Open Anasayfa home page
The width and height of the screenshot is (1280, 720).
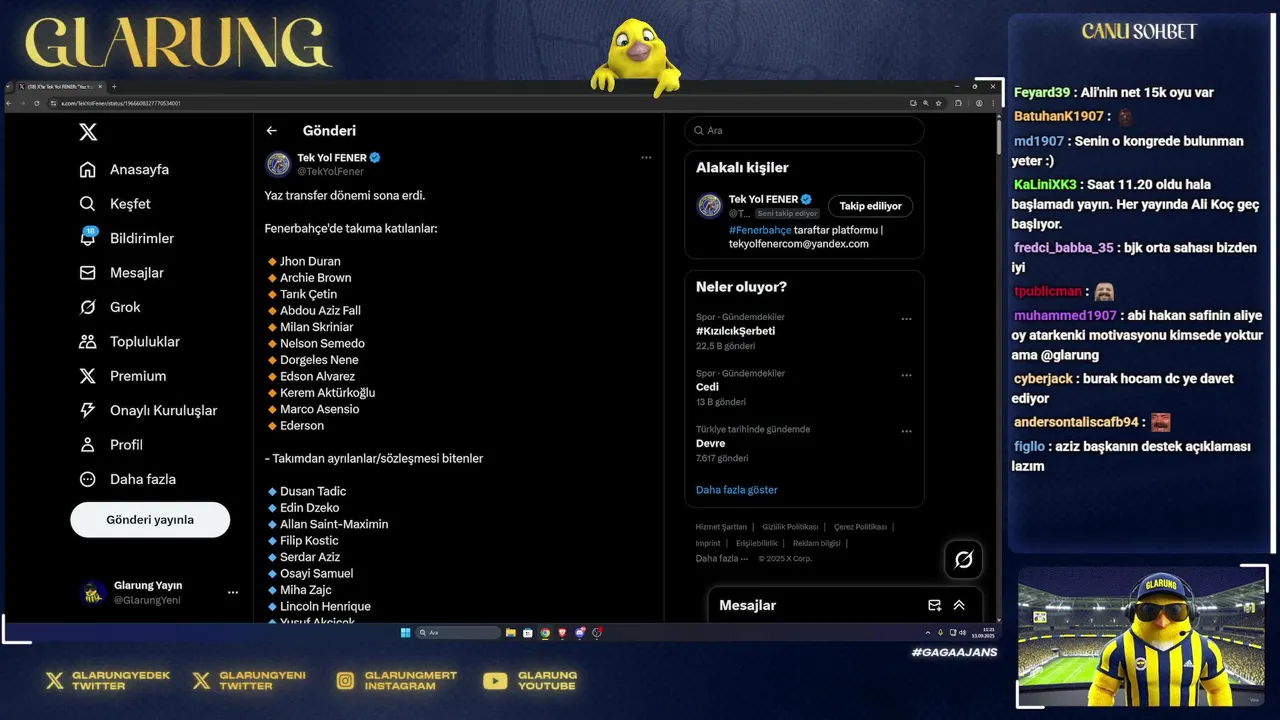(x=124, y=170)
